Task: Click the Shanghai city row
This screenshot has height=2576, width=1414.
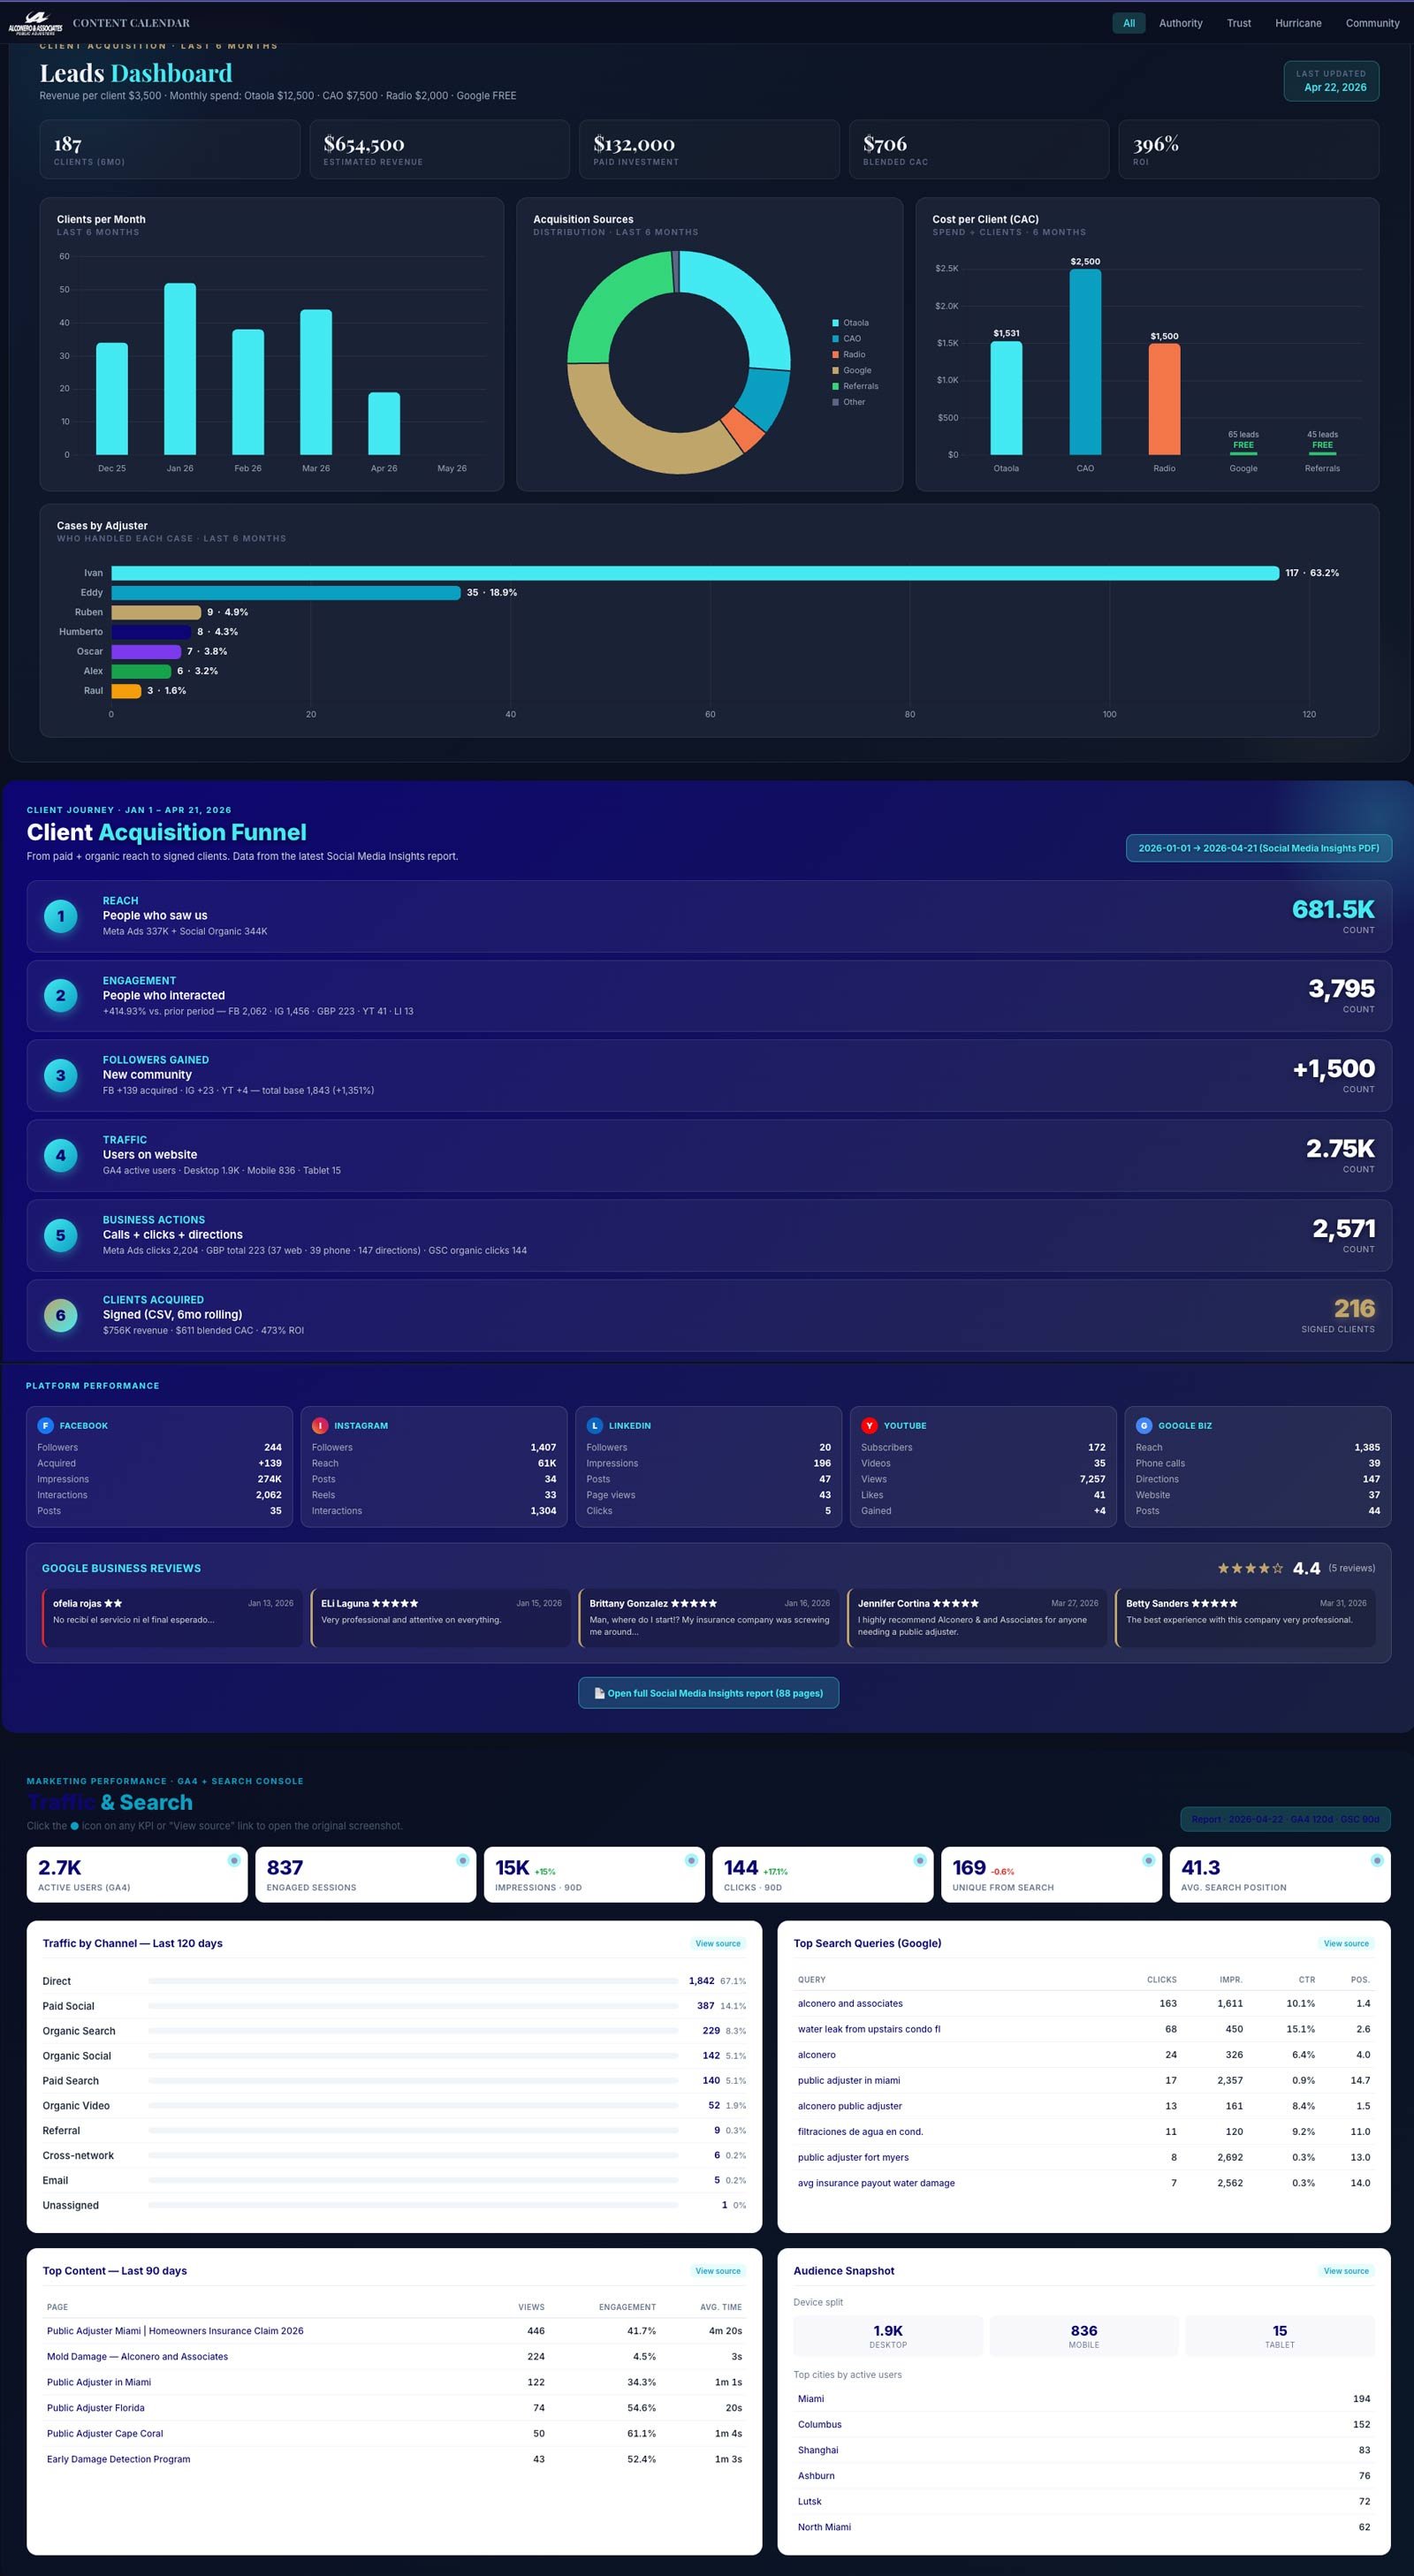Action: 1084,2450
